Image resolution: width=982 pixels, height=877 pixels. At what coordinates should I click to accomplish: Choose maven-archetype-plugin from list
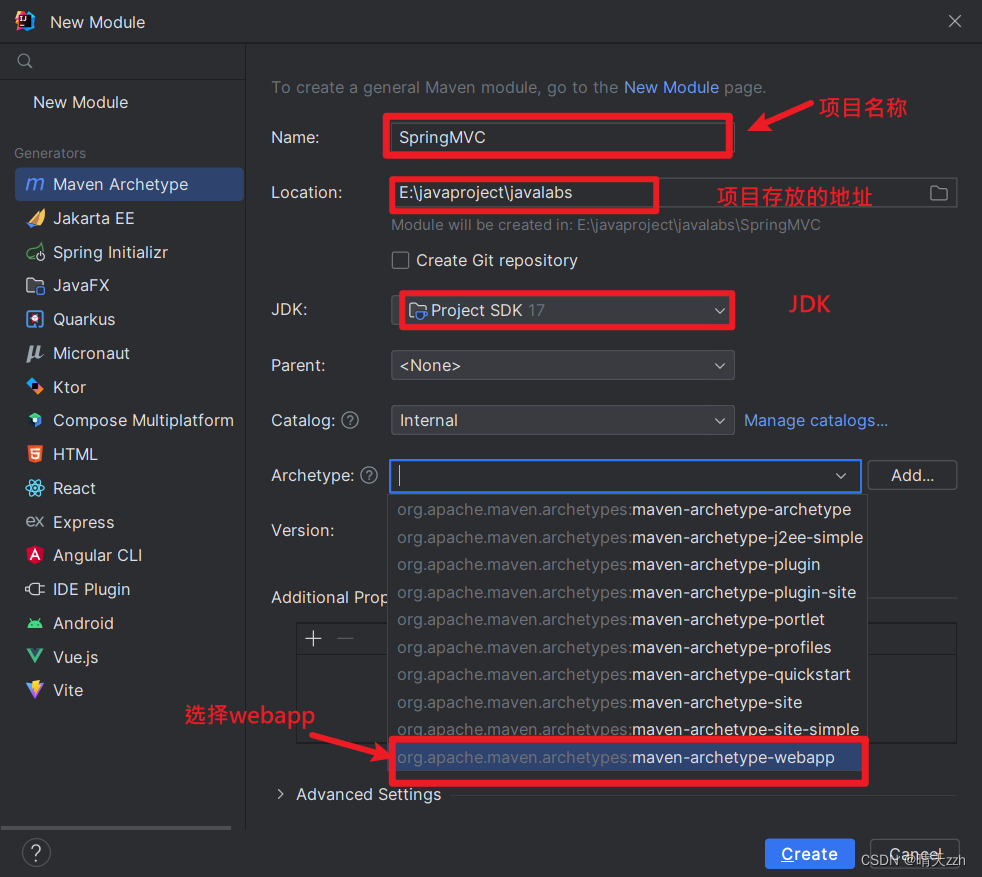(x=628, y=564)
